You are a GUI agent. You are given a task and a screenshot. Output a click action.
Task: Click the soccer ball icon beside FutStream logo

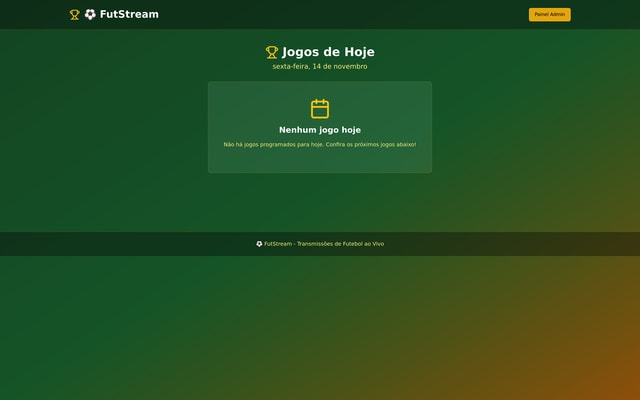[x=90, y=15]
